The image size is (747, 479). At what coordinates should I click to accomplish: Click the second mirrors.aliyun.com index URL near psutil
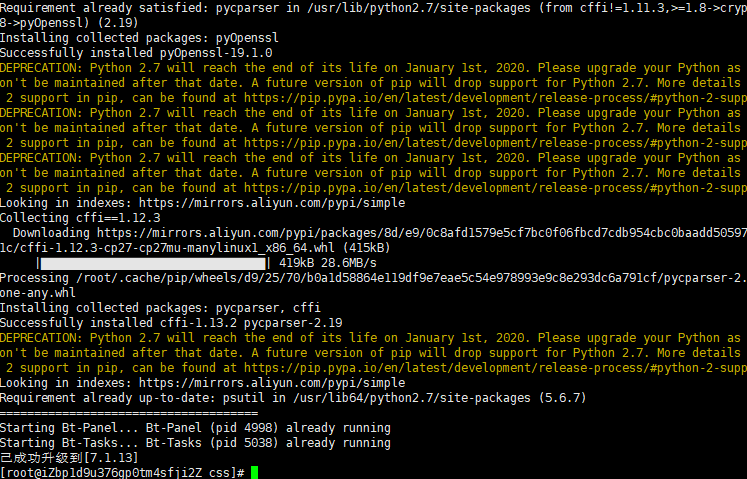(x=272, y=383)
